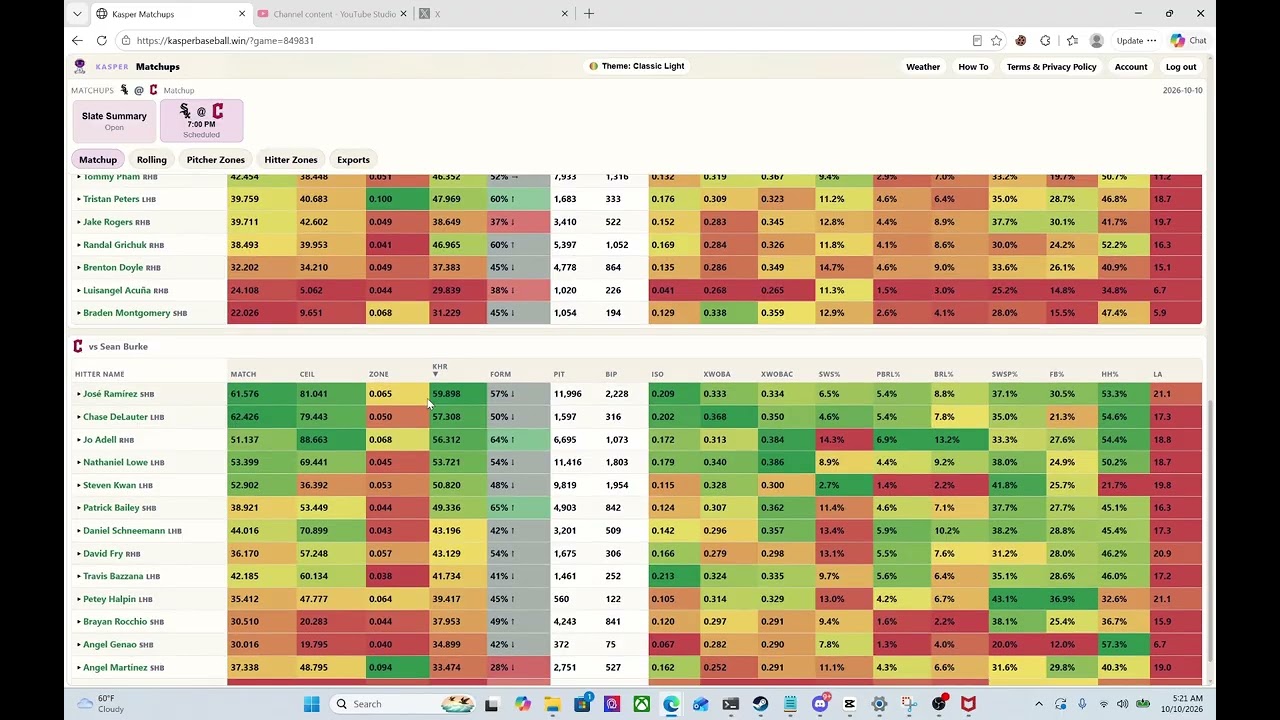Open File Explorer from the taskbar
This screenshot has width=1280, height=720.
coord(552,704)
